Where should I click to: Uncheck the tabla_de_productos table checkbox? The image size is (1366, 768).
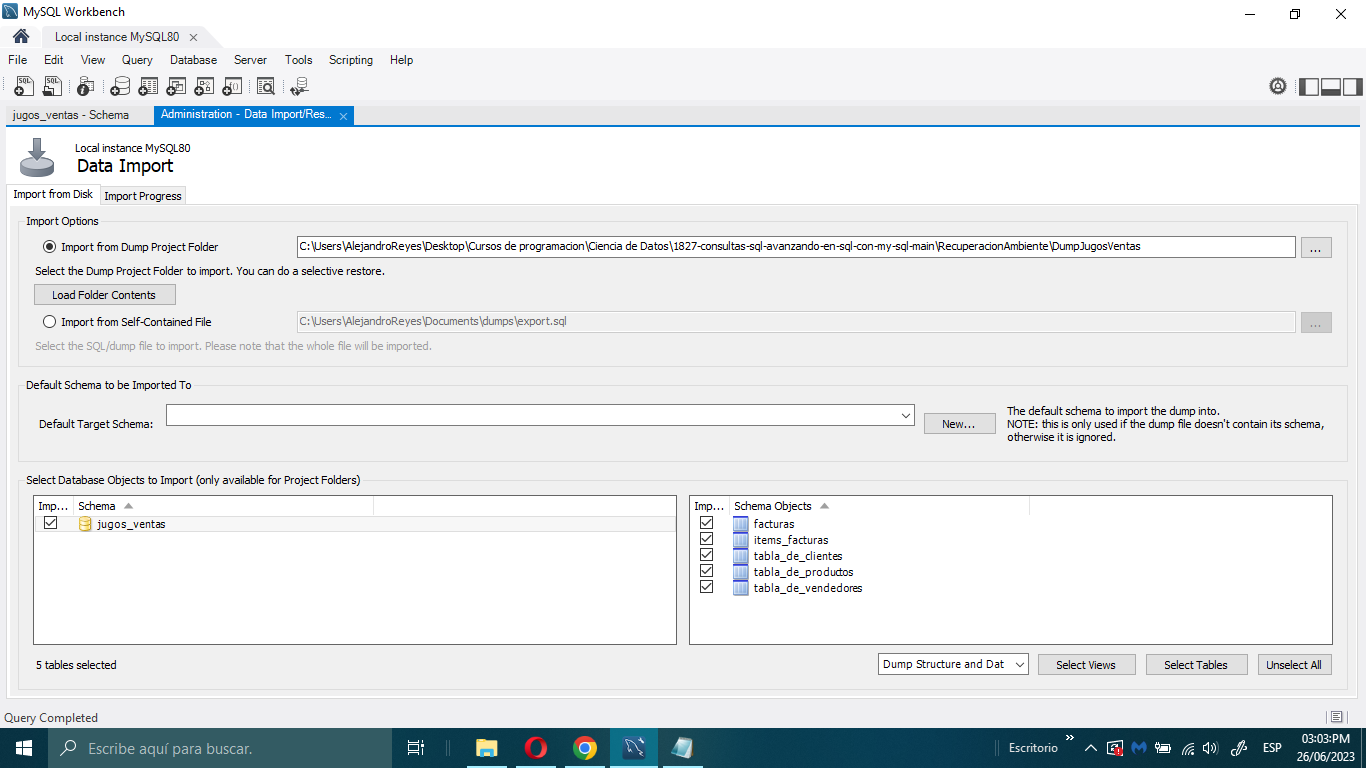tap(707, 571)
